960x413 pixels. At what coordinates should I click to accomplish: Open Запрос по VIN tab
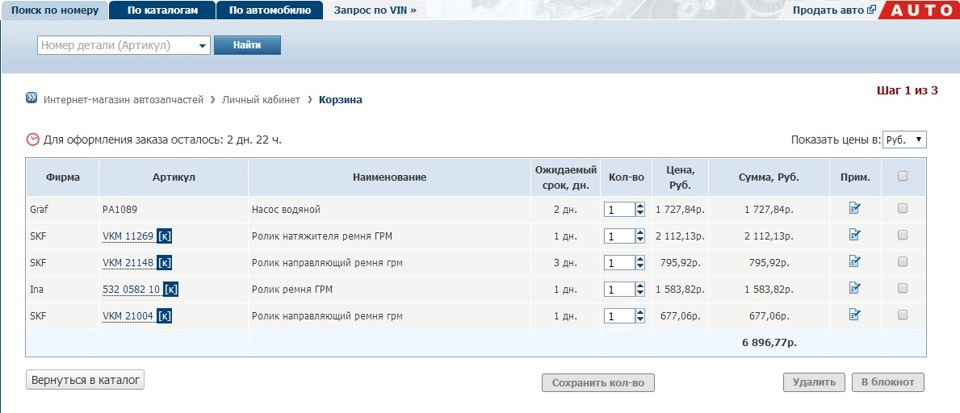click(375, 10)
